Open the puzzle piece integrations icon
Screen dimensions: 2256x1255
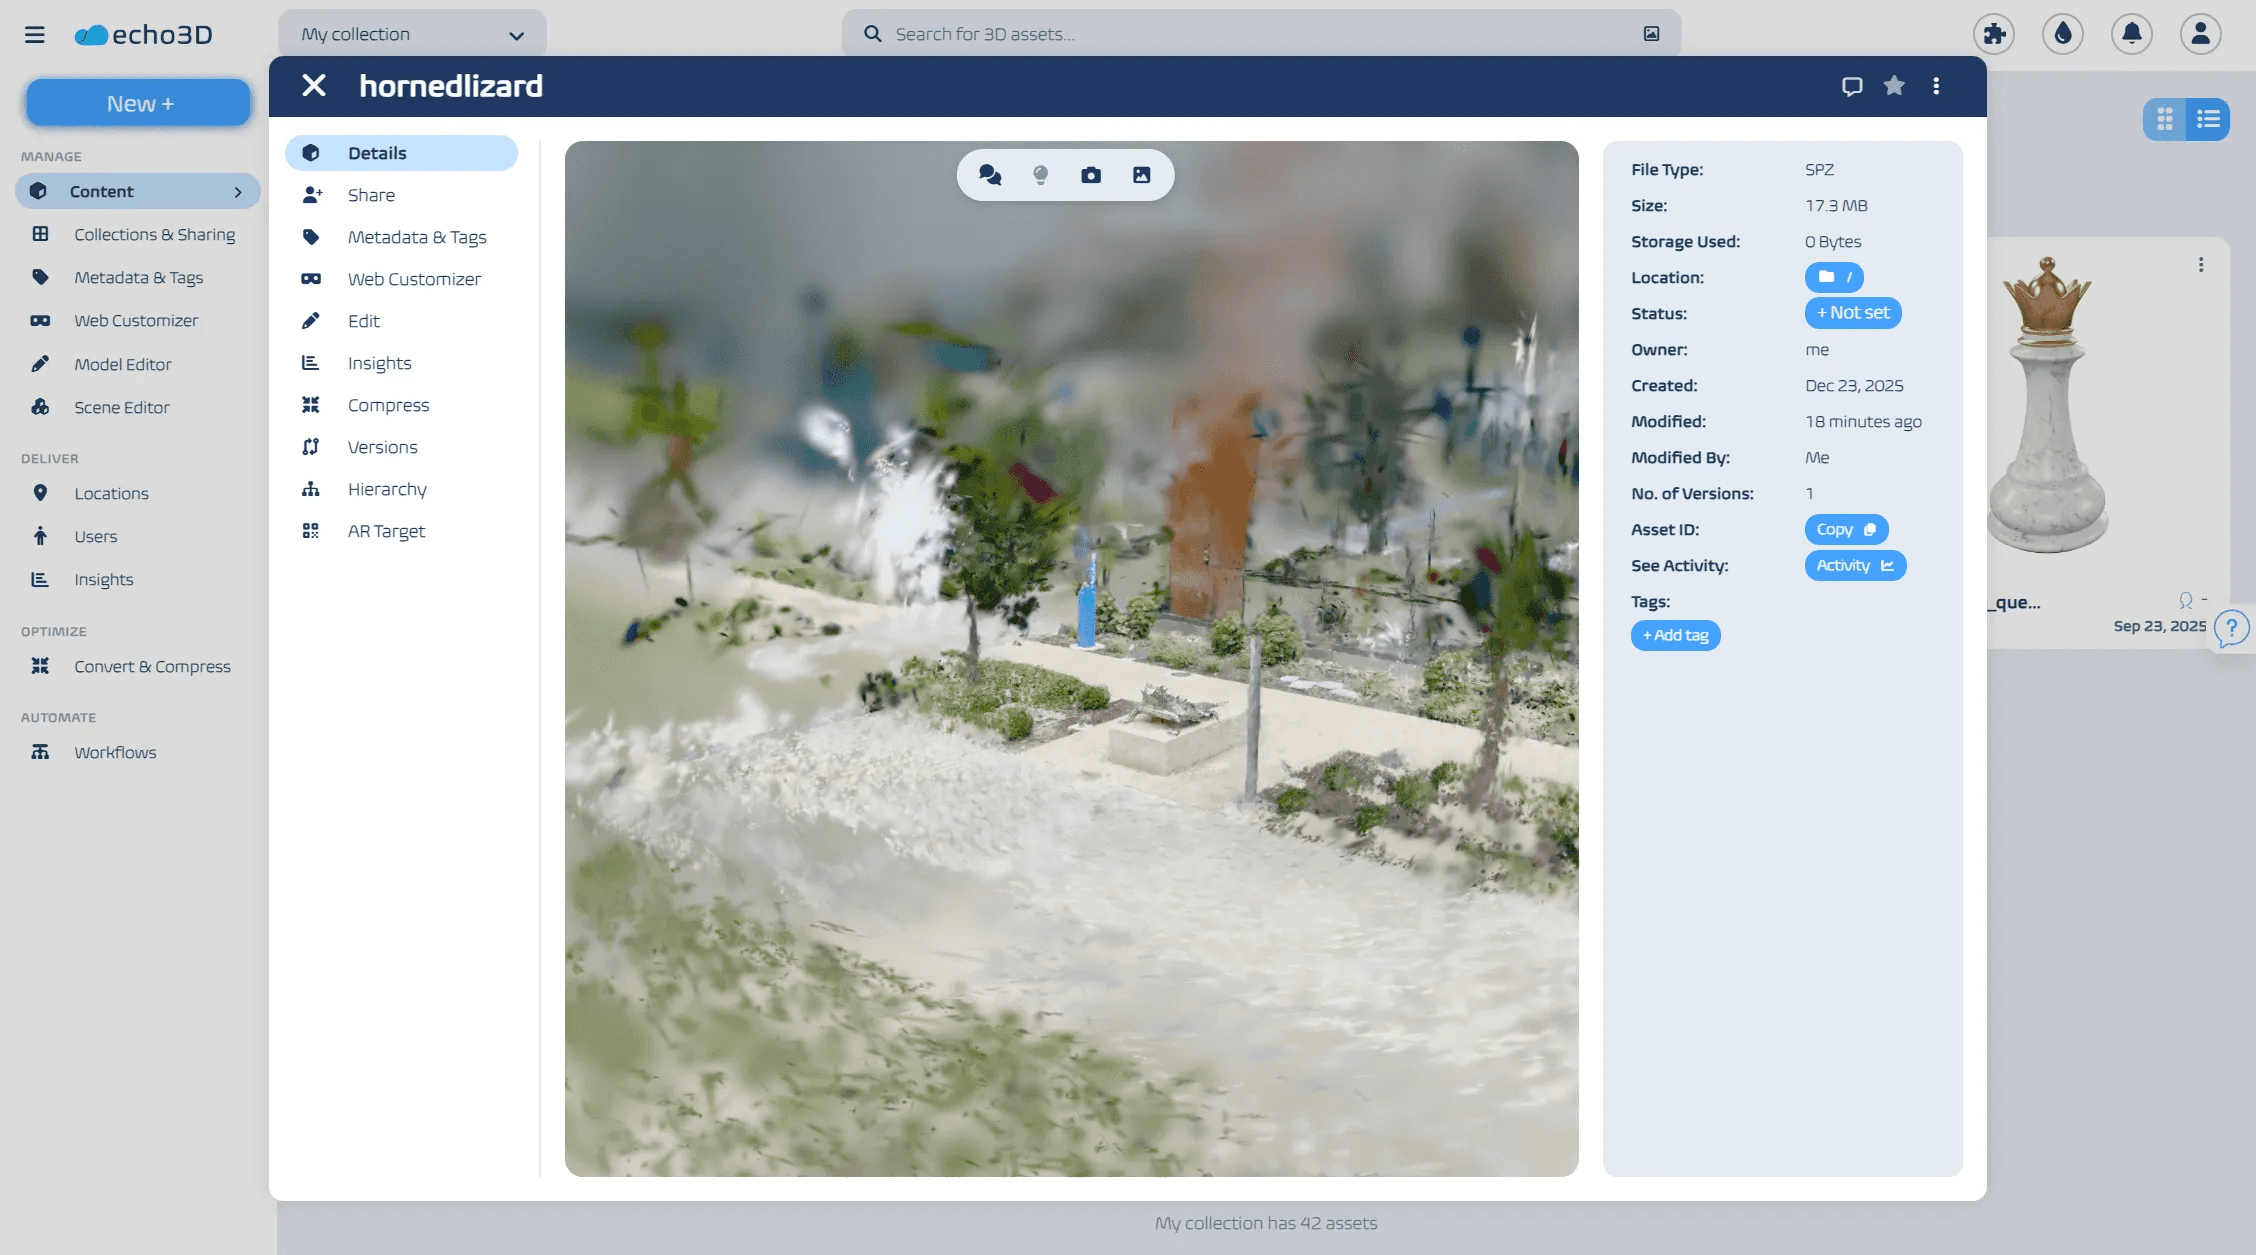pos(1993,34)
